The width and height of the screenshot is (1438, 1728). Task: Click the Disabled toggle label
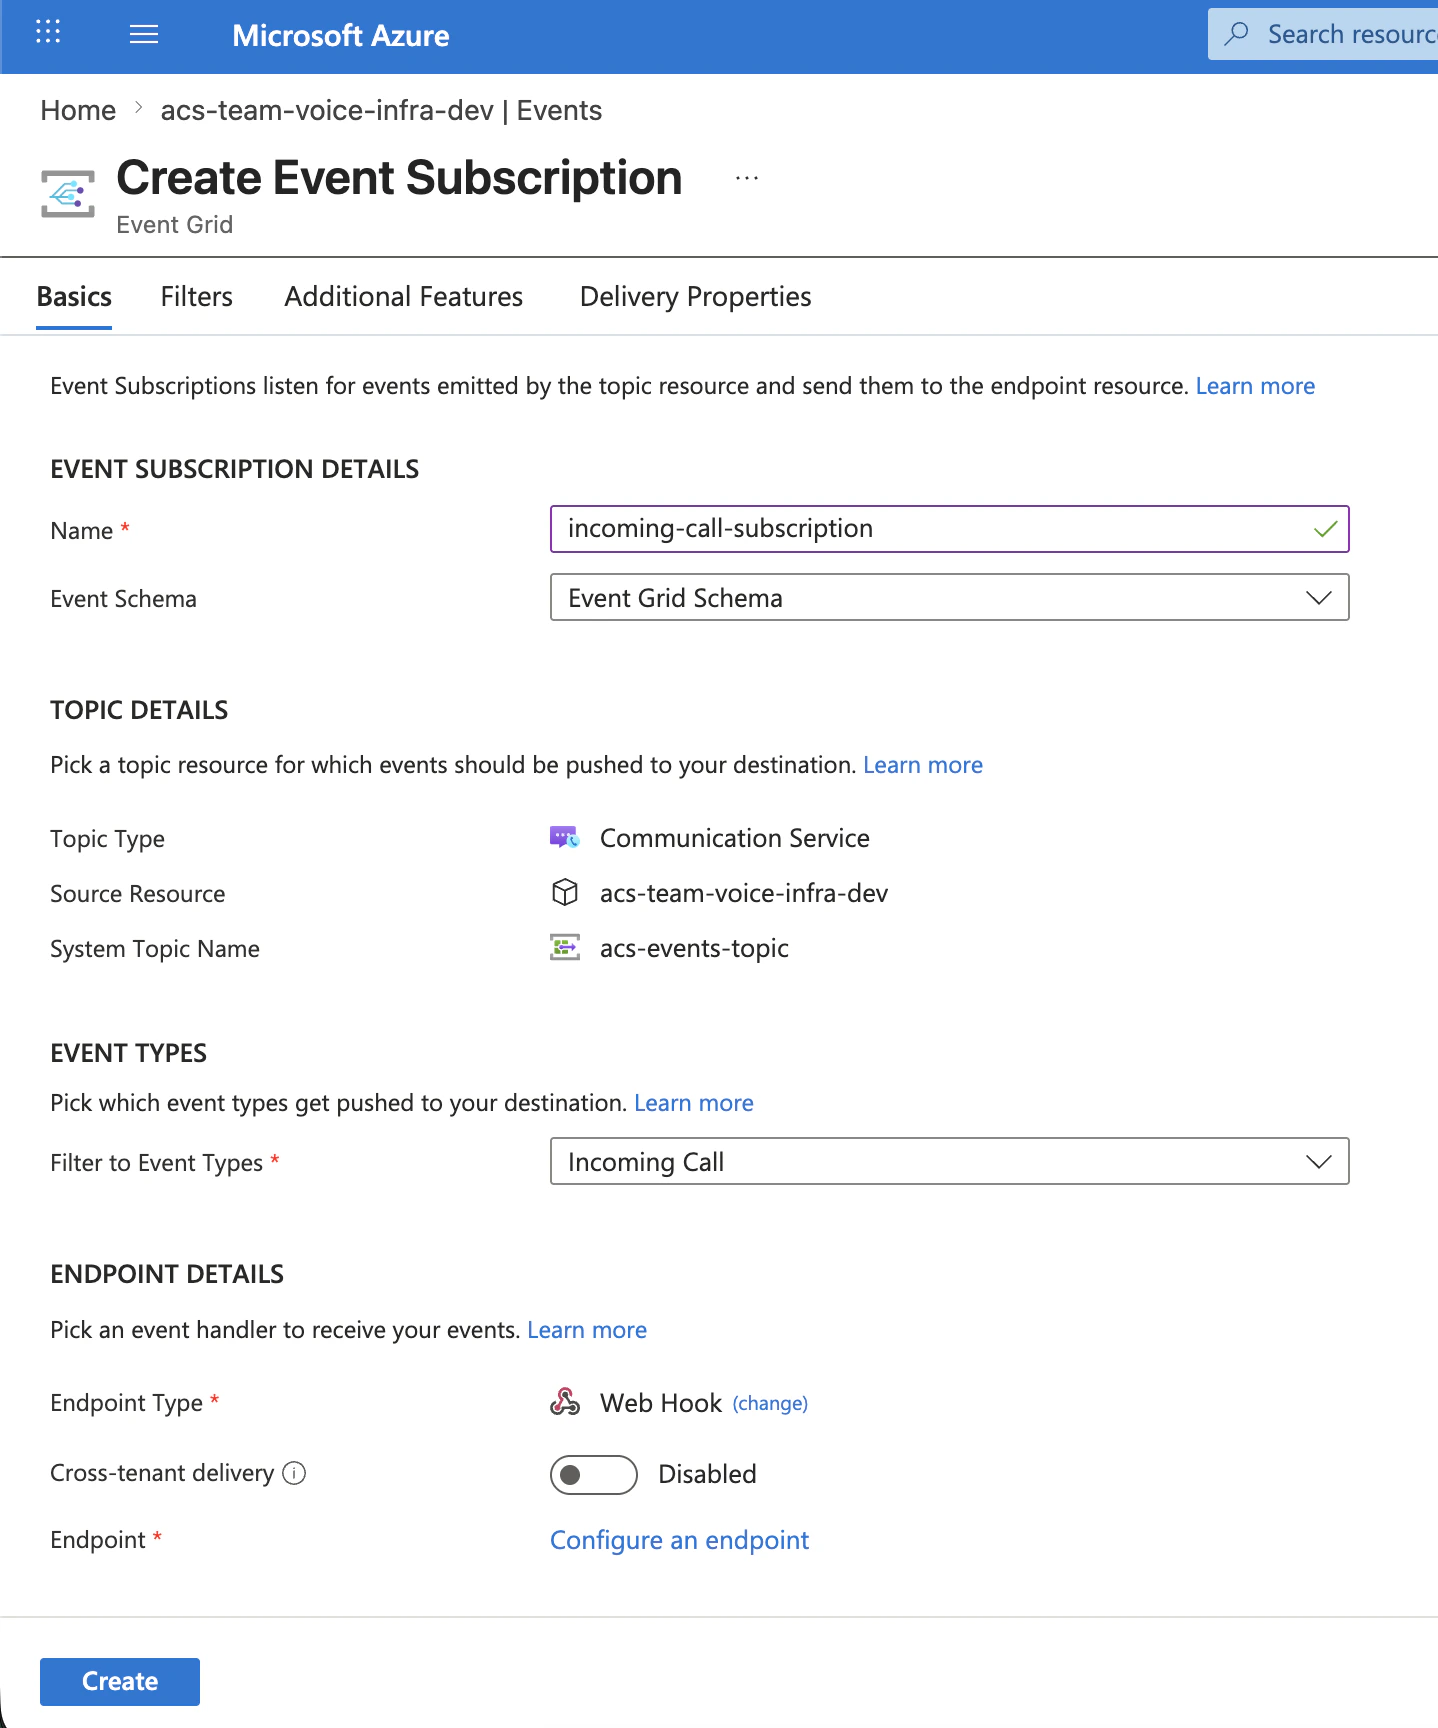[x=707, y=1474]
